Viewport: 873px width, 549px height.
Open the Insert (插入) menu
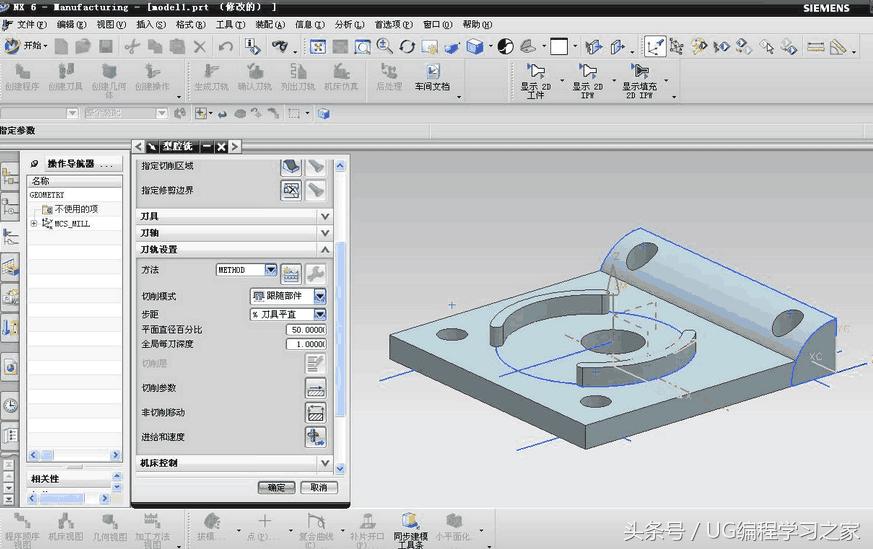150,24
